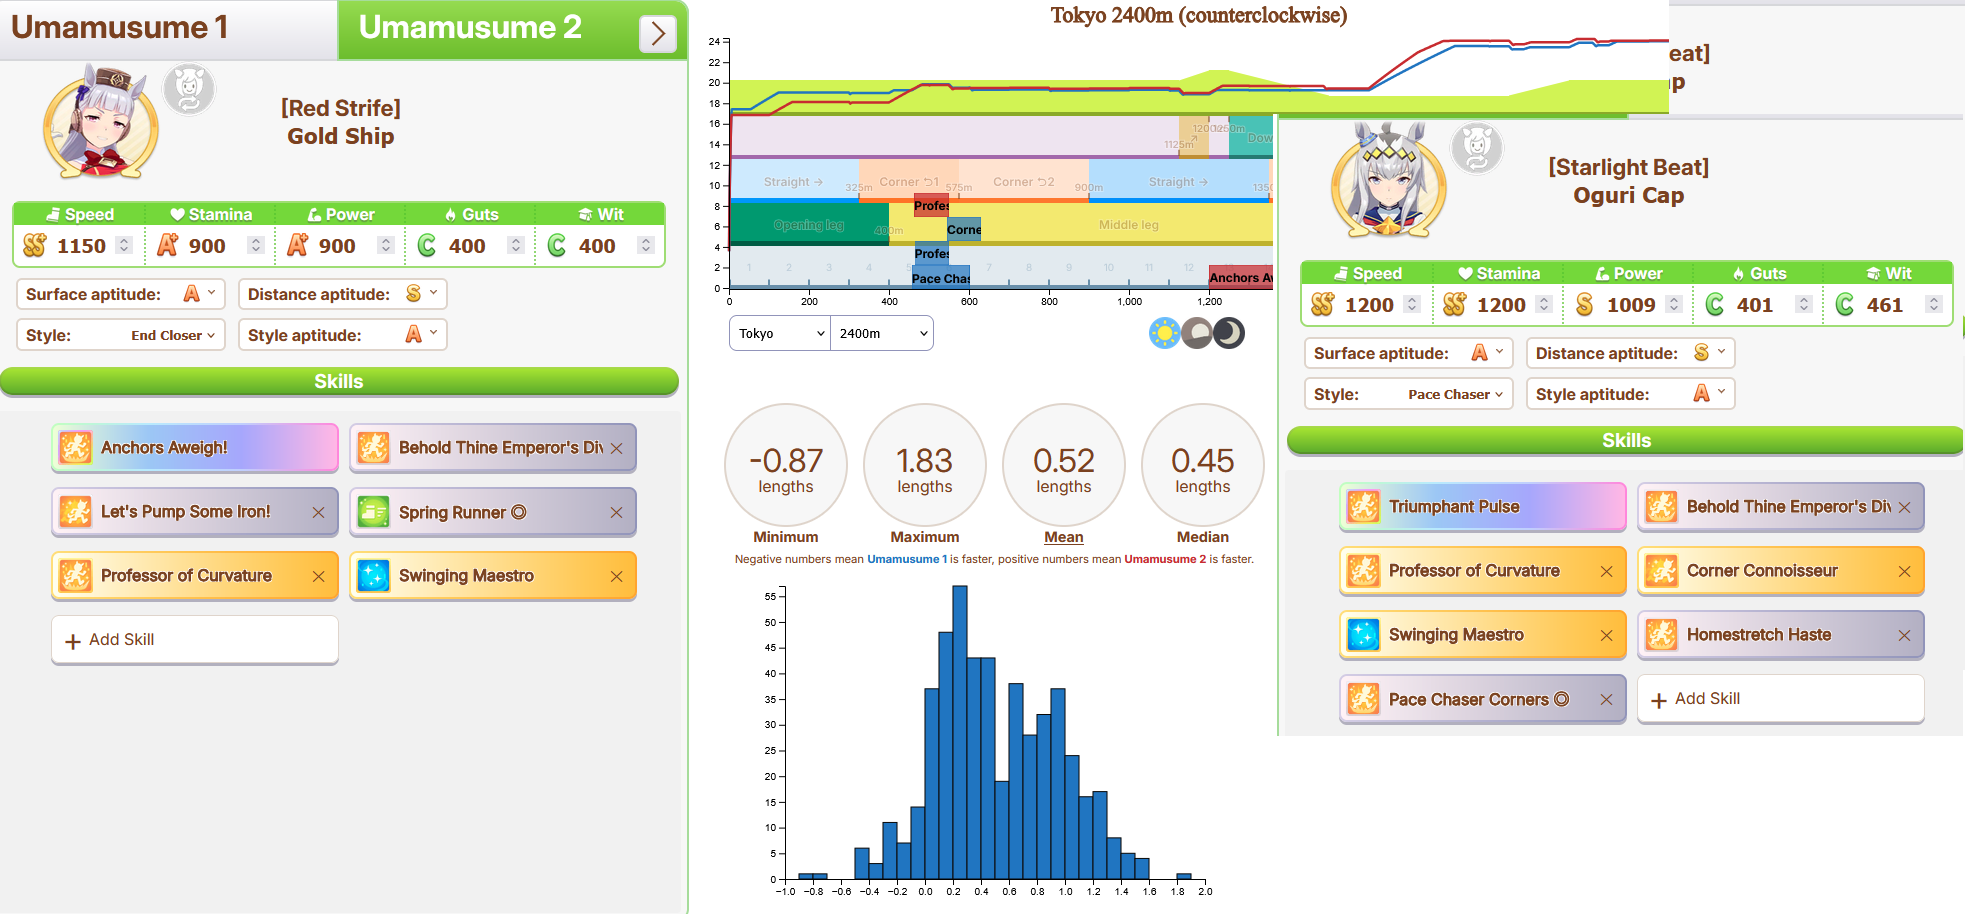Remove the Corner Connoisseur skill
This screenshot has height=920, width=1967.
pyautogui.click(x=1904, y=571)
